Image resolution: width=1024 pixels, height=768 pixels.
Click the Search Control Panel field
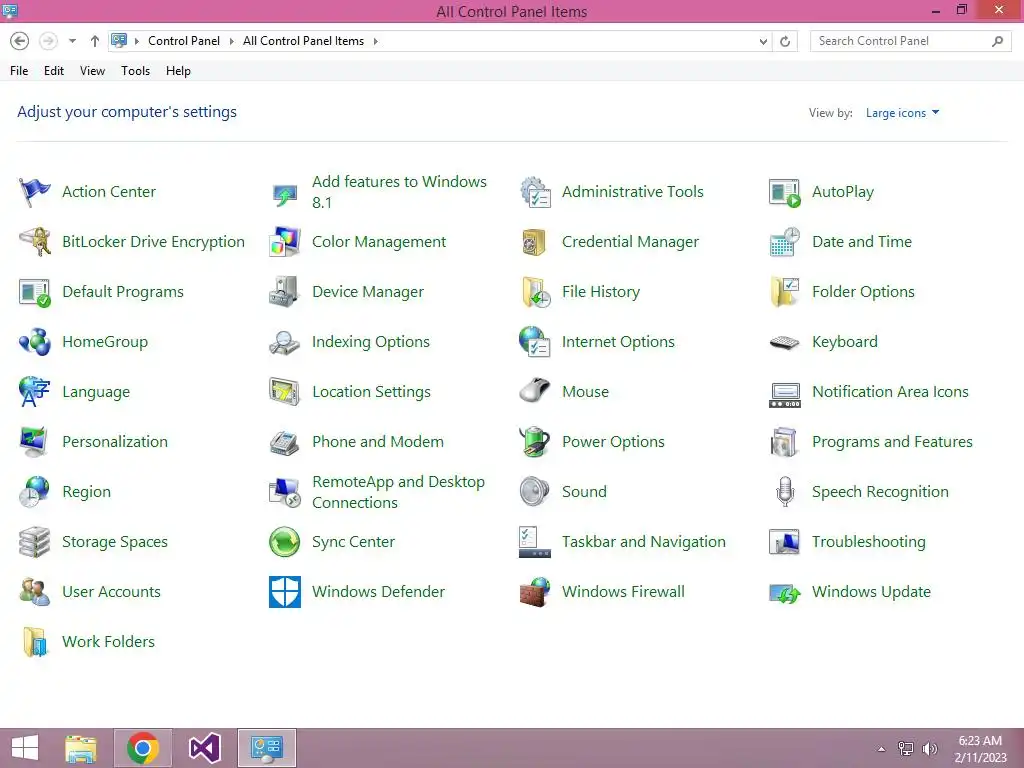pyautogui.click(x=910, y=41)
